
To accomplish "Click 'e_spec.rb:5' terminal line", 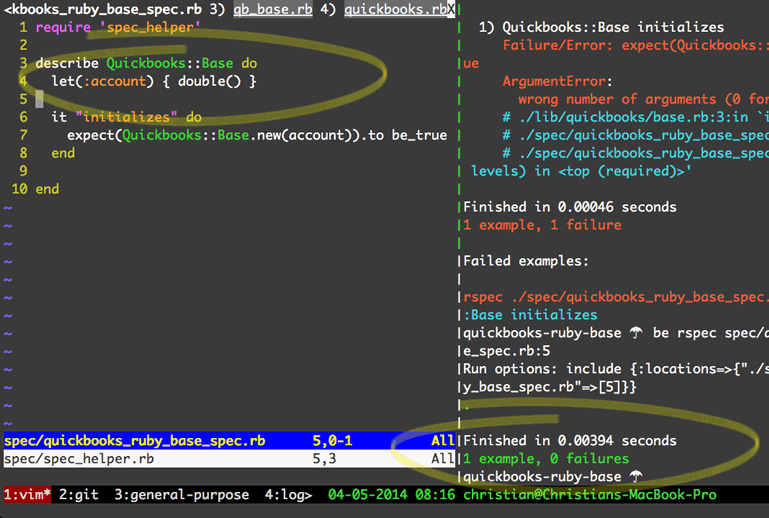I will 507,351.
